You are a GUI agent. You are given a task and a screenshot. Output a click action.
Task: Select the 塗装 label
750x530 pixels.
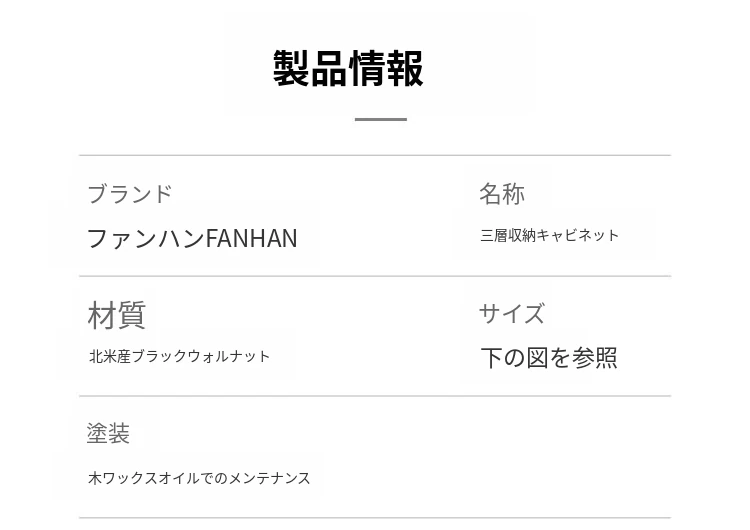(x=108, y=433)
